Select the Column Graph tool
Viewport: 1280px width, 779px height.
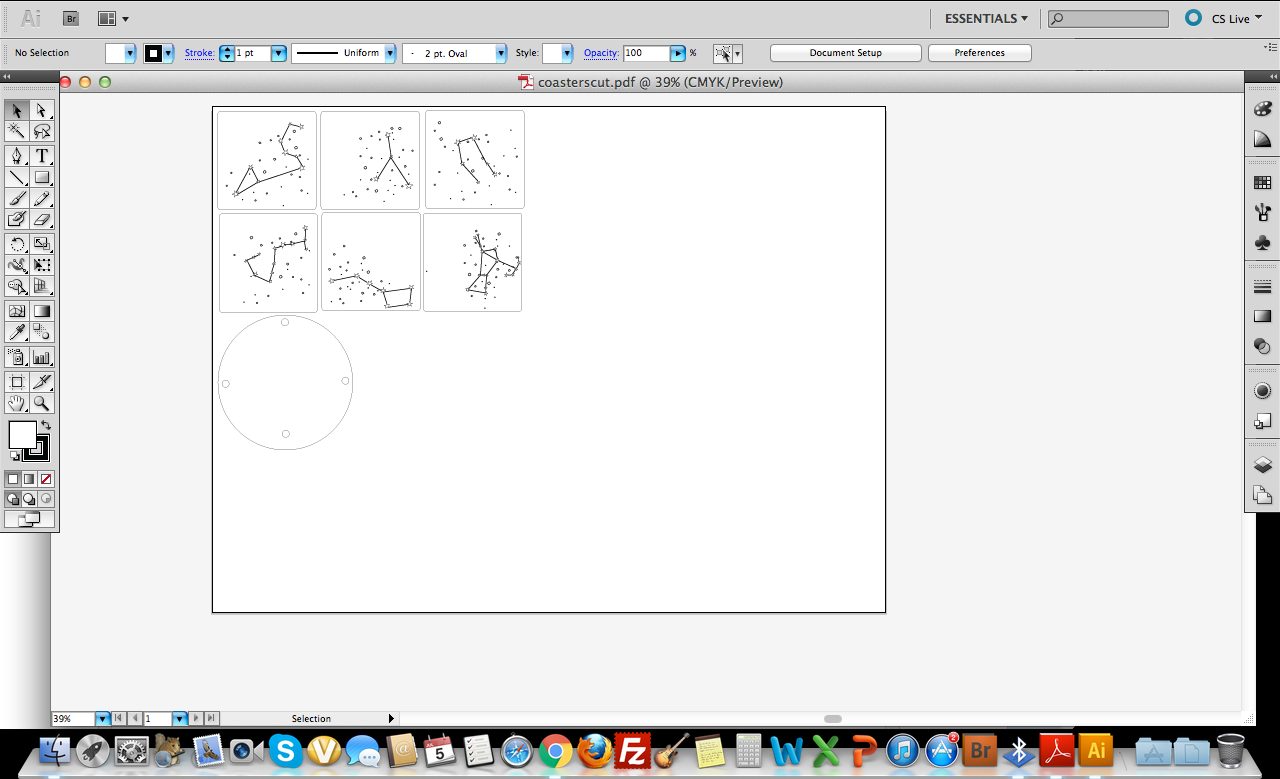click(x=42, y=357)
